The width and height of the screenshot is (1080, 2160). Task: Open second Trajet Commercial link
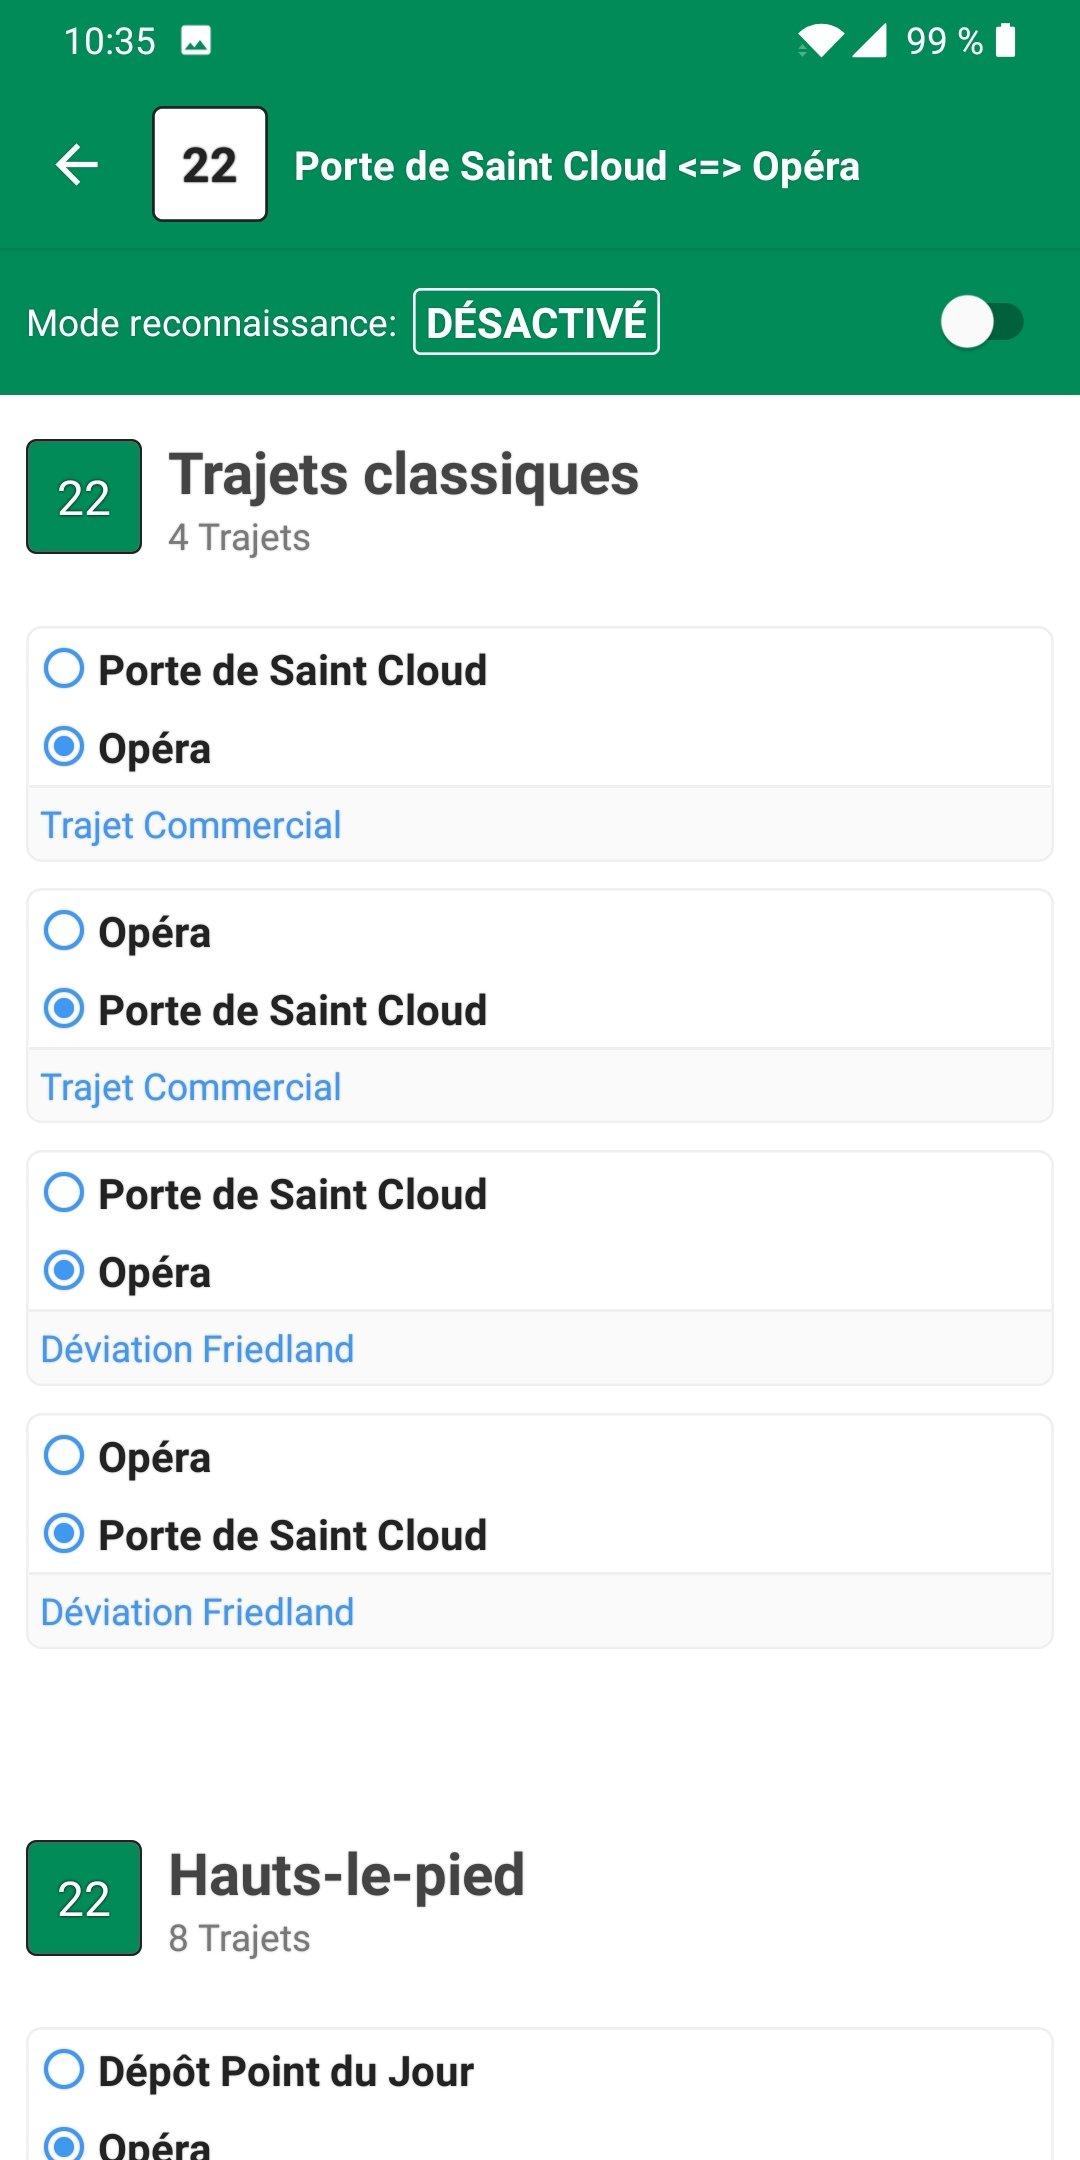(x=191, y=1088)
